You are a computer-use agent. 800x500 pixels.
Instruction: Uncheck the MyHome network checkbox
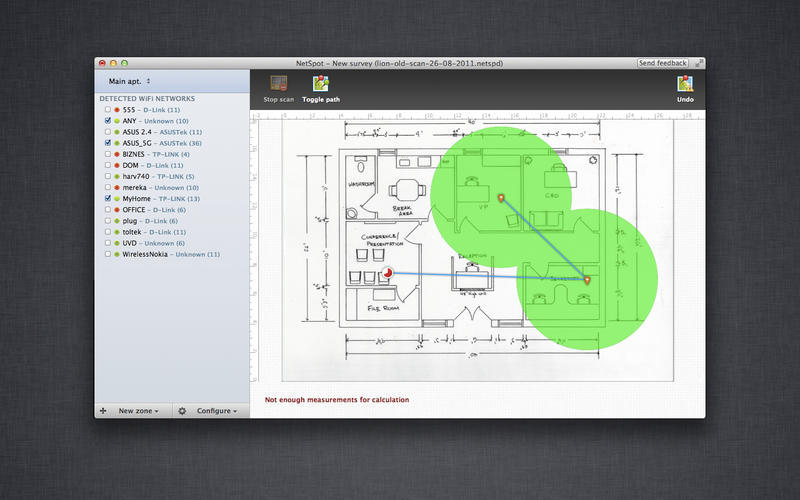109,199
